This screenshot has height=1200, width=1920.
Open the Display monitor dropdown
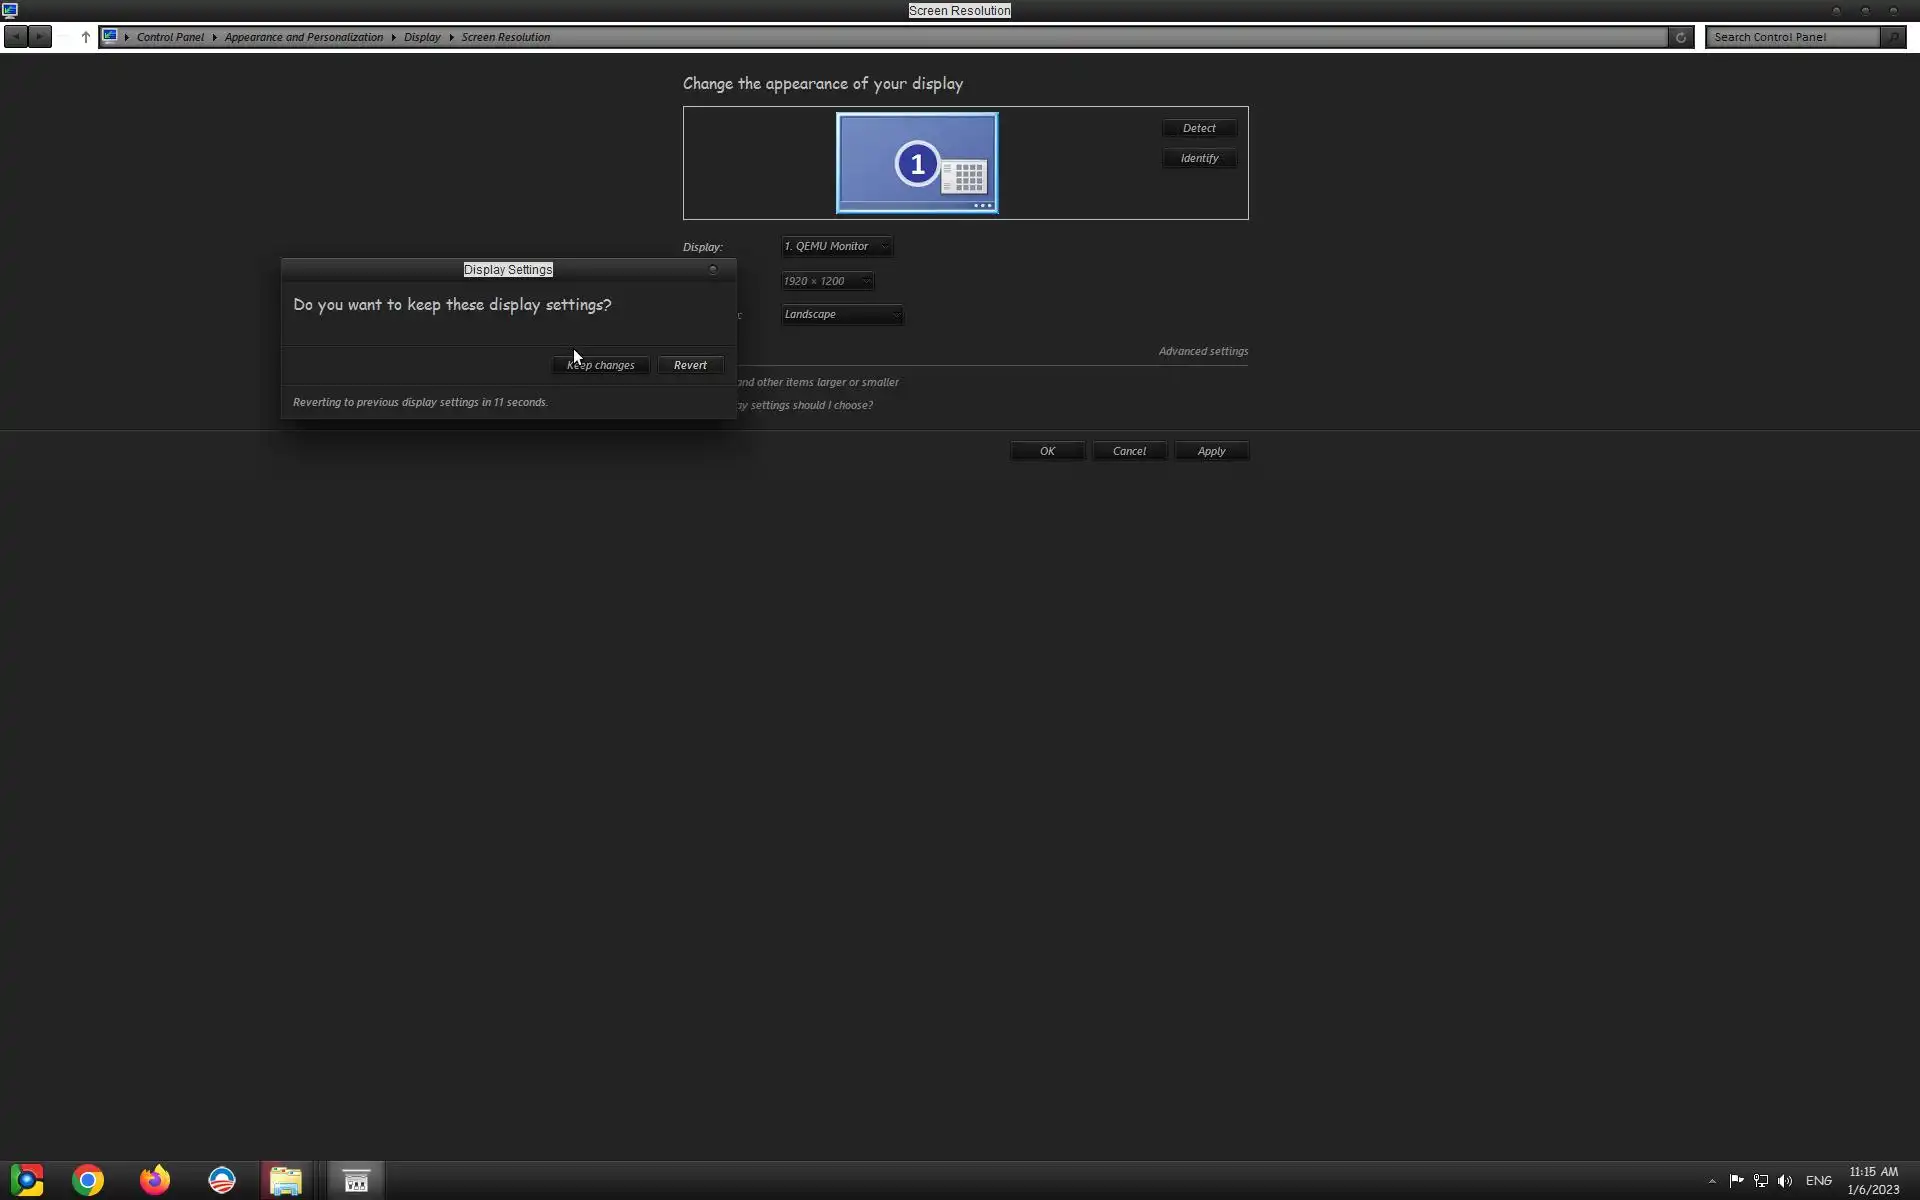(836, 246)
